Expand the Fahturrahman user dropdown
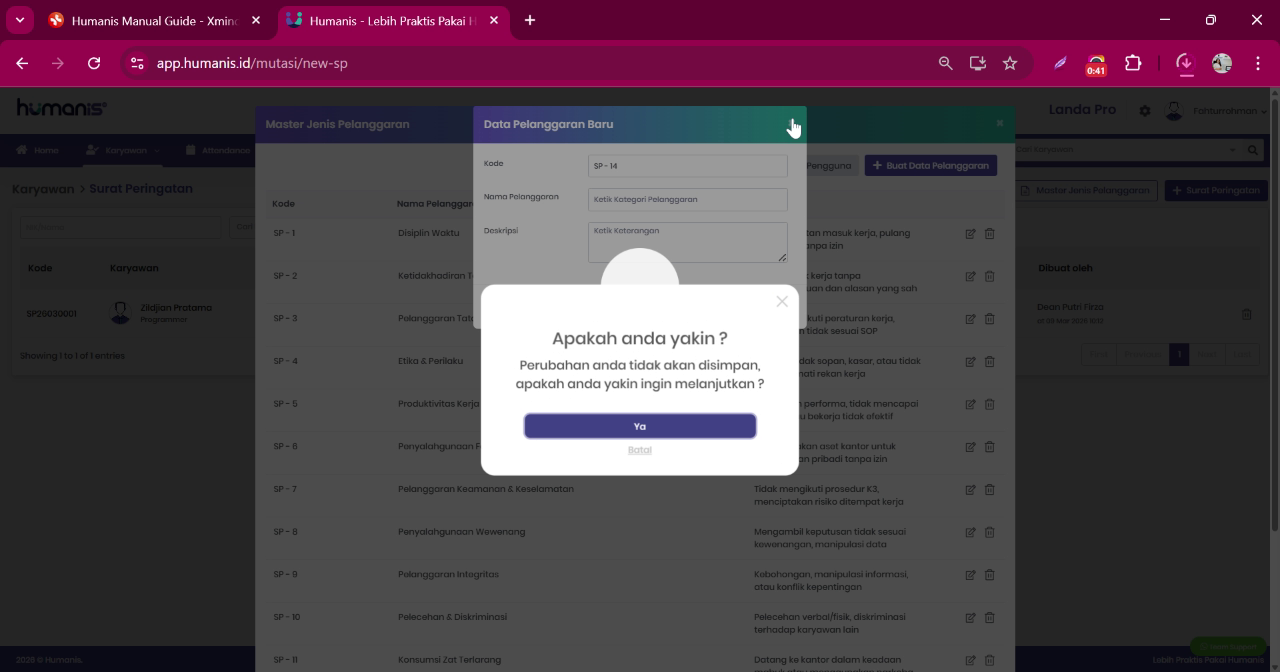Screen dimensions: 1280x672 (1229, 111)
